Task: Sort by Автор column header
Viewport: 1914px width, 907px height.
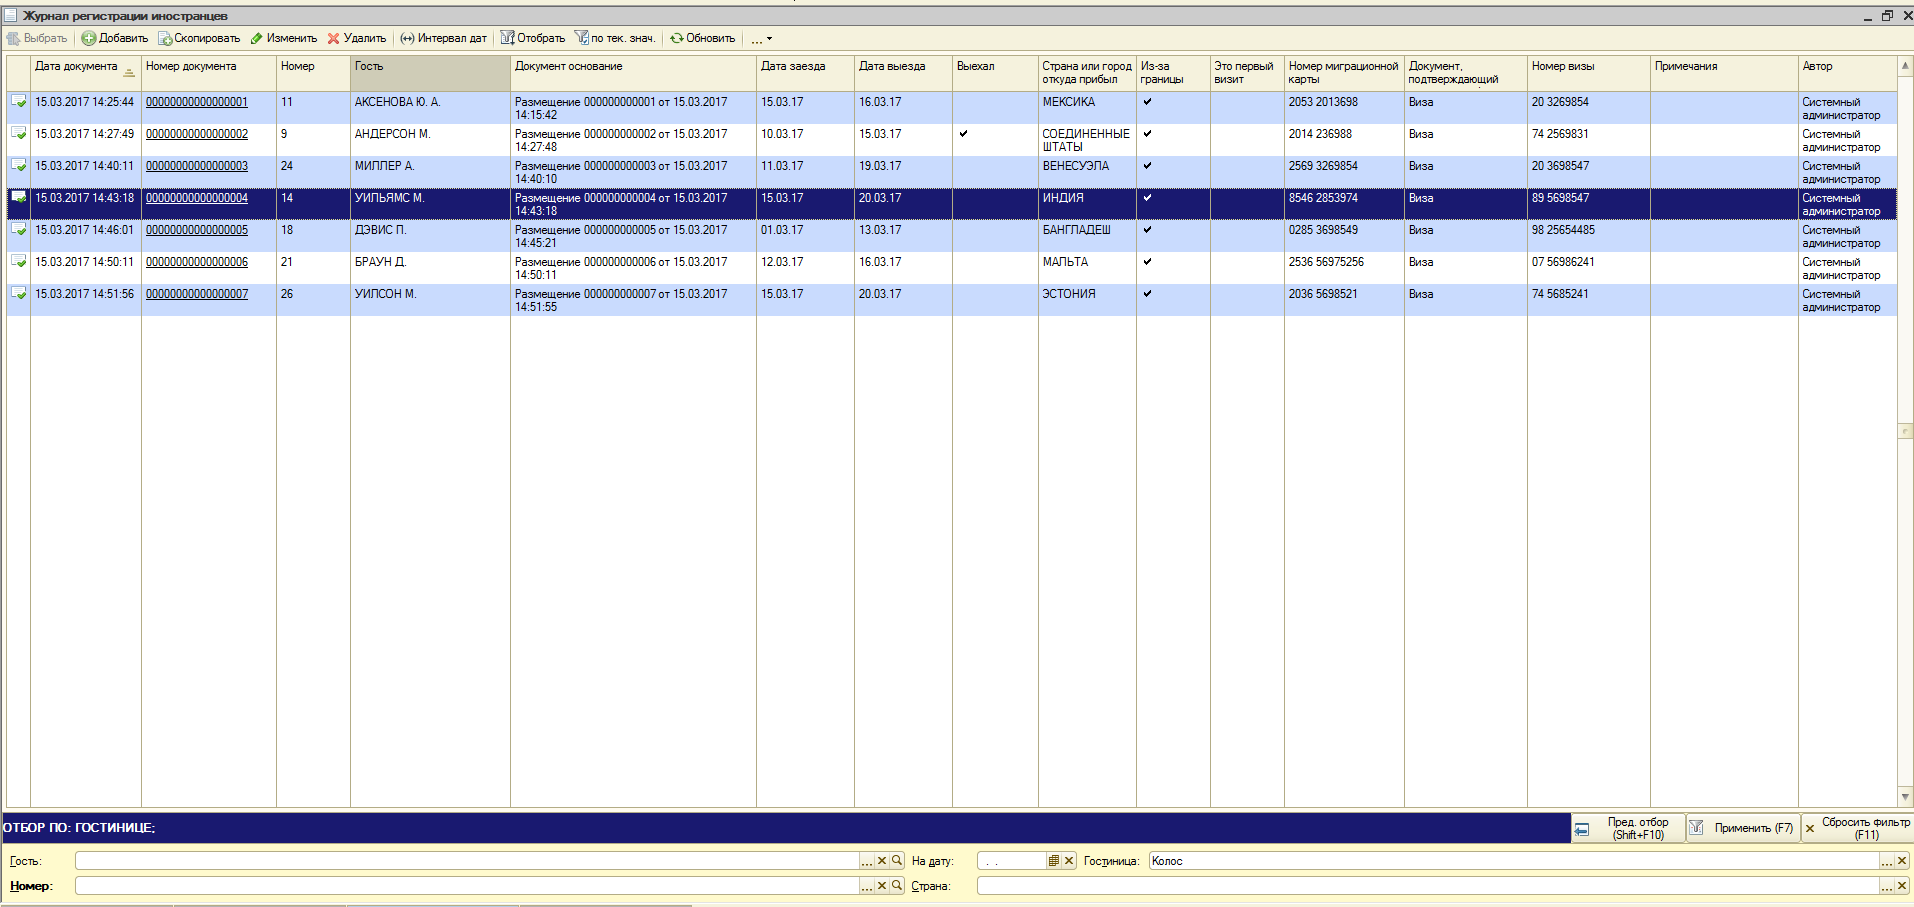Action: pos(1847,73)
